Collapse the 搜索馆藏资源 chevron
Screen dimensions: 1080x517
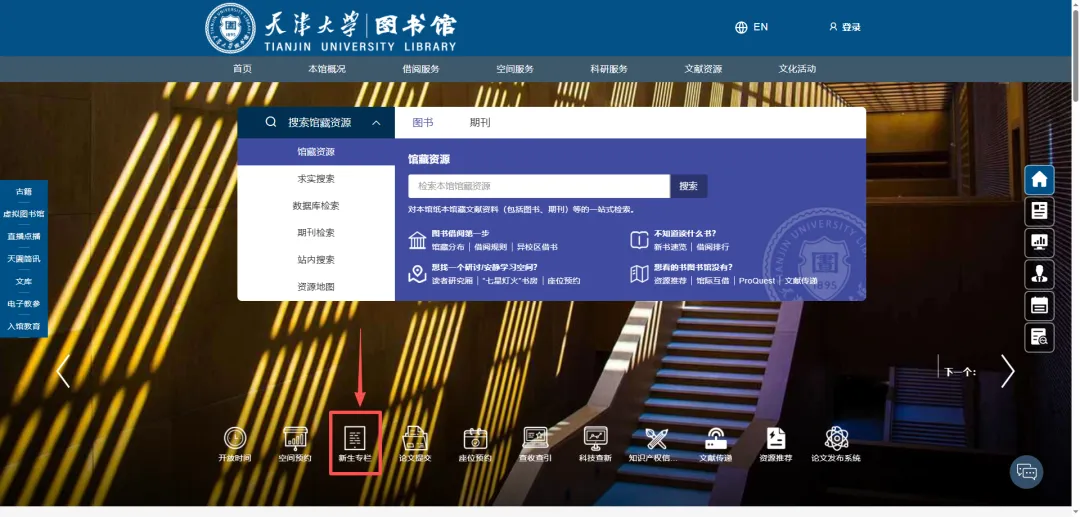(x=376, y=123)
